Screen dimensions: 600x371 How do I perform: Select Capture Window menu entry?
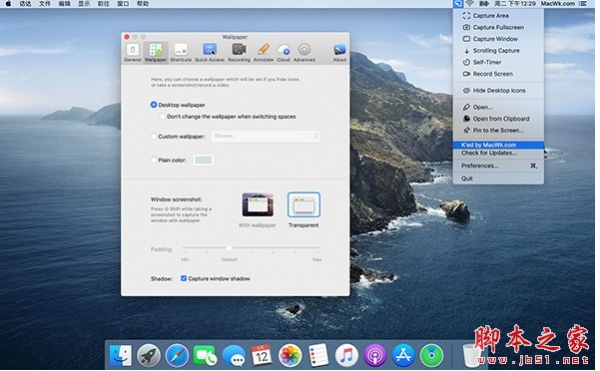pyautogui.click(x=498, y=39)
